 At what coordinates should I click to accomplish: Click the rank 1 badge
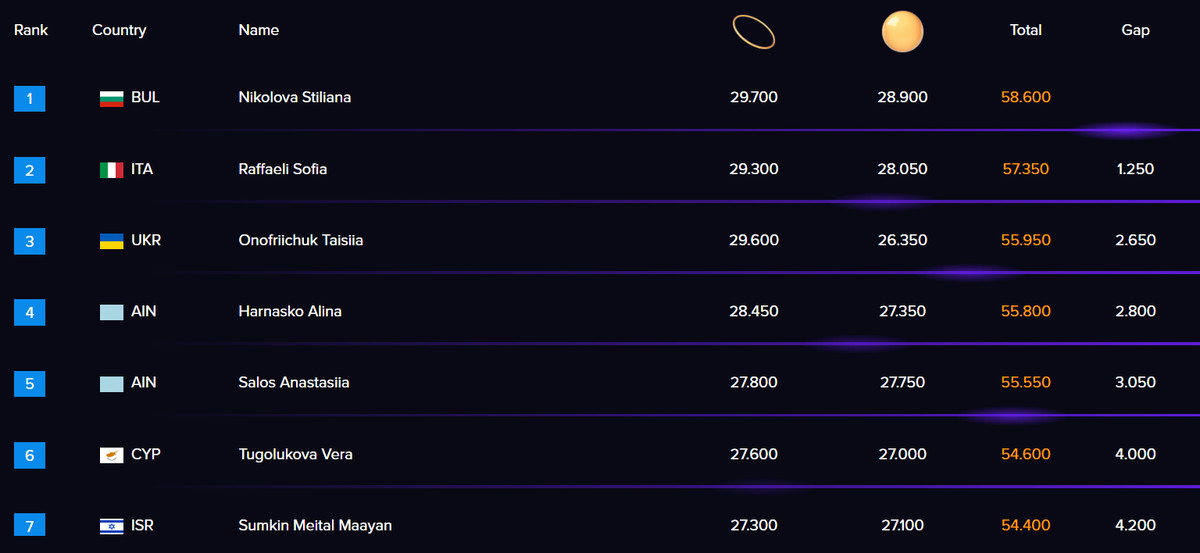click(30, 98)
